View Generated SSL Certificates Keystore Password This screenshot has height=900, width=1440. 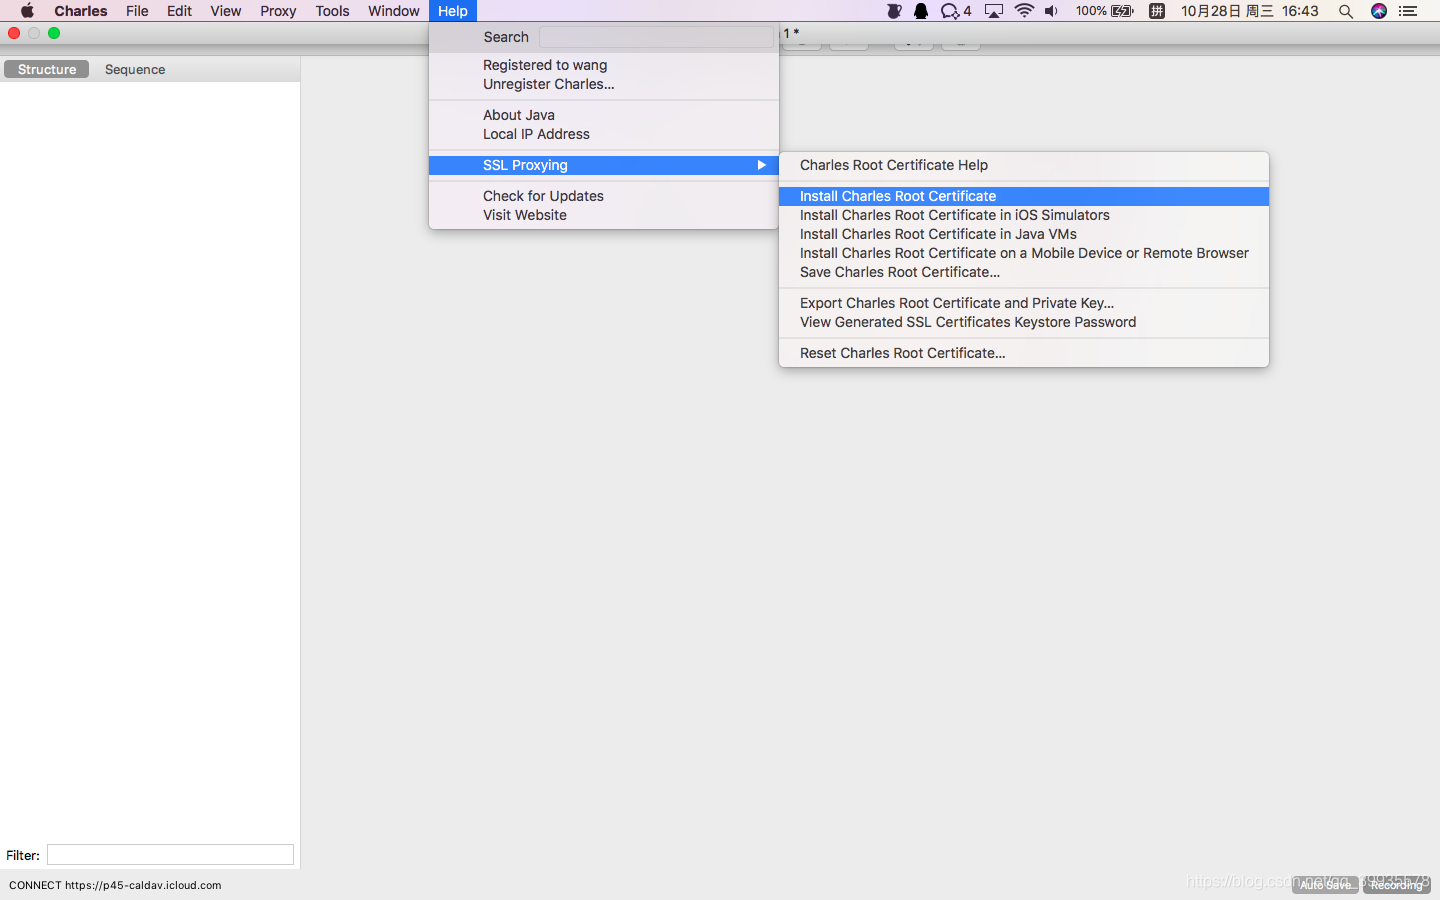tap(1024, 322)
